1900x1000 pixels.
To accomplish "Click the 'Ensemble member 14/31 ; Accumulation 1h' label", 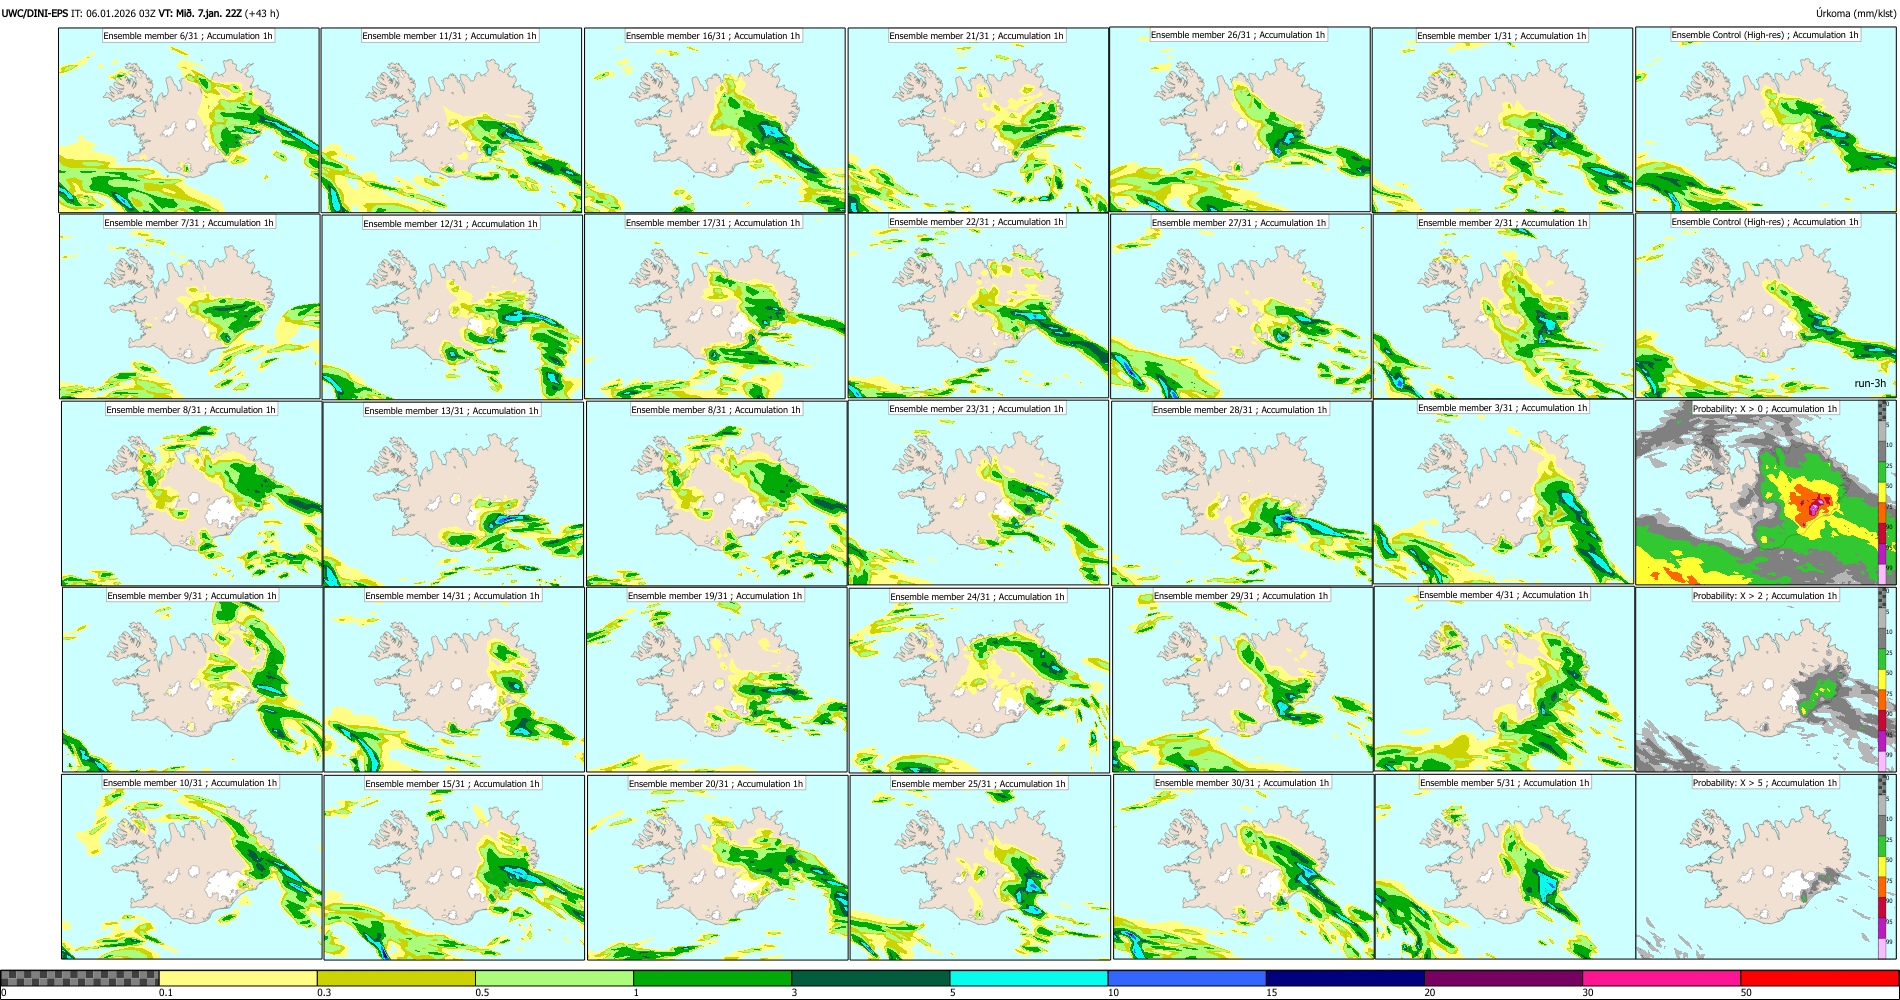I will pyautogui.click(x=452, y=596).
